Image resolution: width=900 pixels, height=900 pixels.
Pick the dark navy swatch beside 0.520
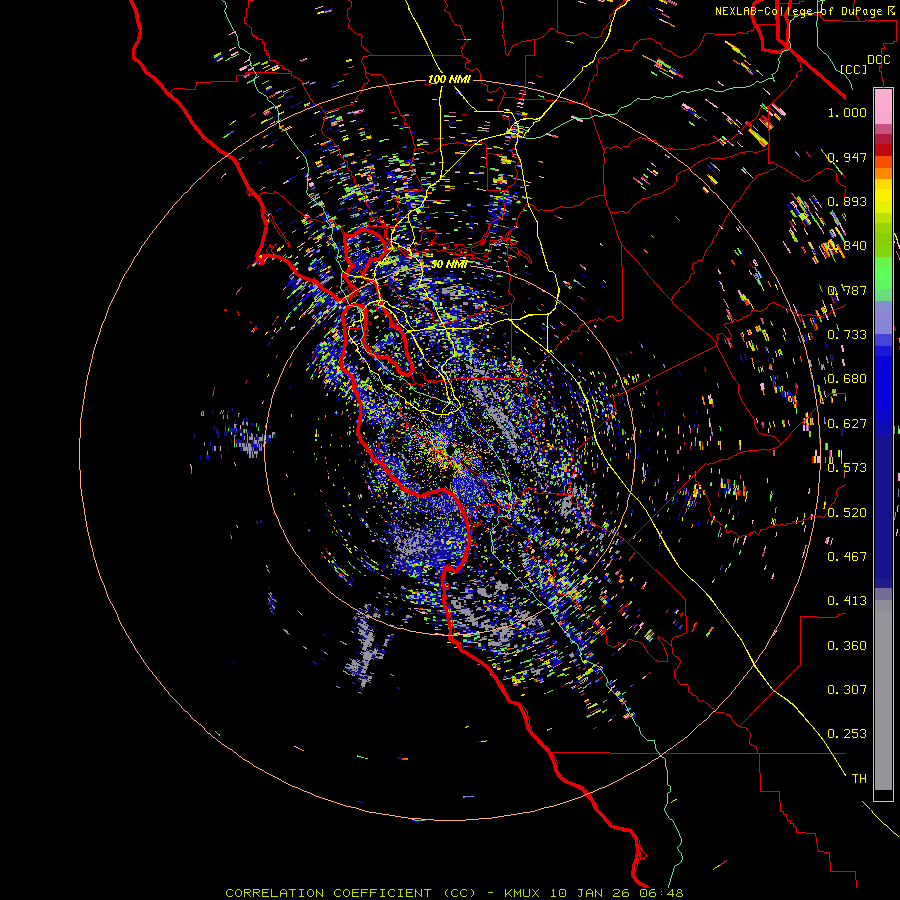pyautogui.click(x=883, y=505)
